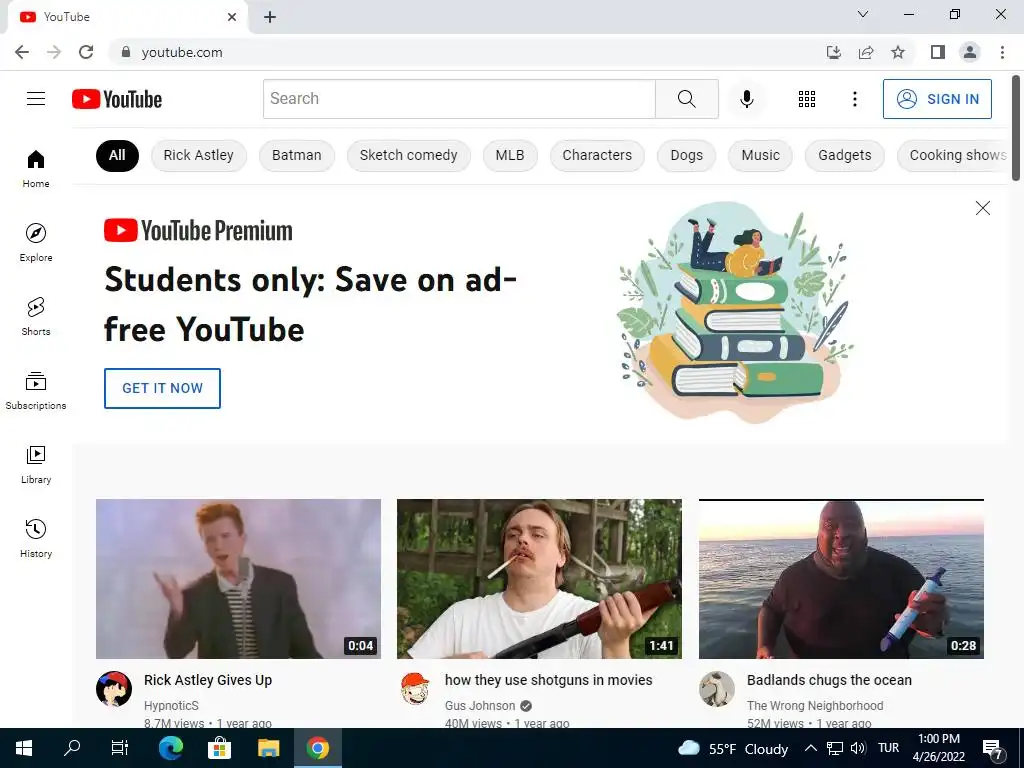Open Microsoft Store from taskbar
Viewport: 1024px width, 768px height.
click(x=219, y=748)
